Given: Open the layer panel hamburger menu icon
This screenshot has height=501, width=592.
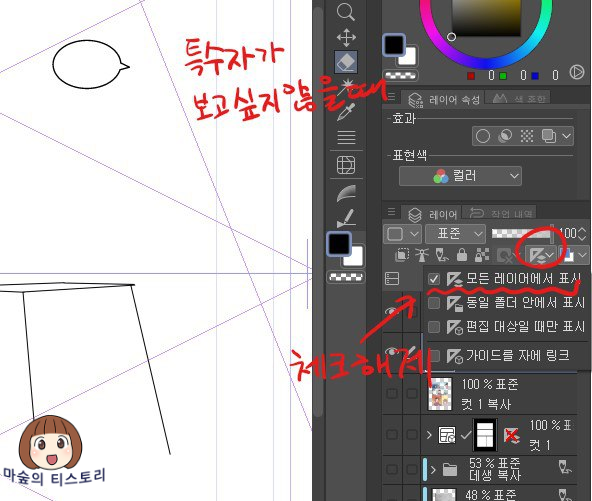Looking at the screenshot, I should pyautogui.click(x=392, y=211).
